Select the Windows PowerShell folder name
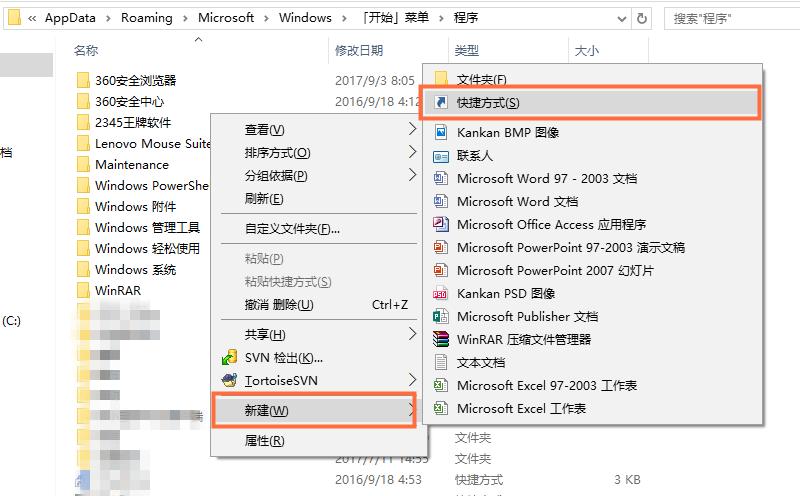 (x=152, y=185)
